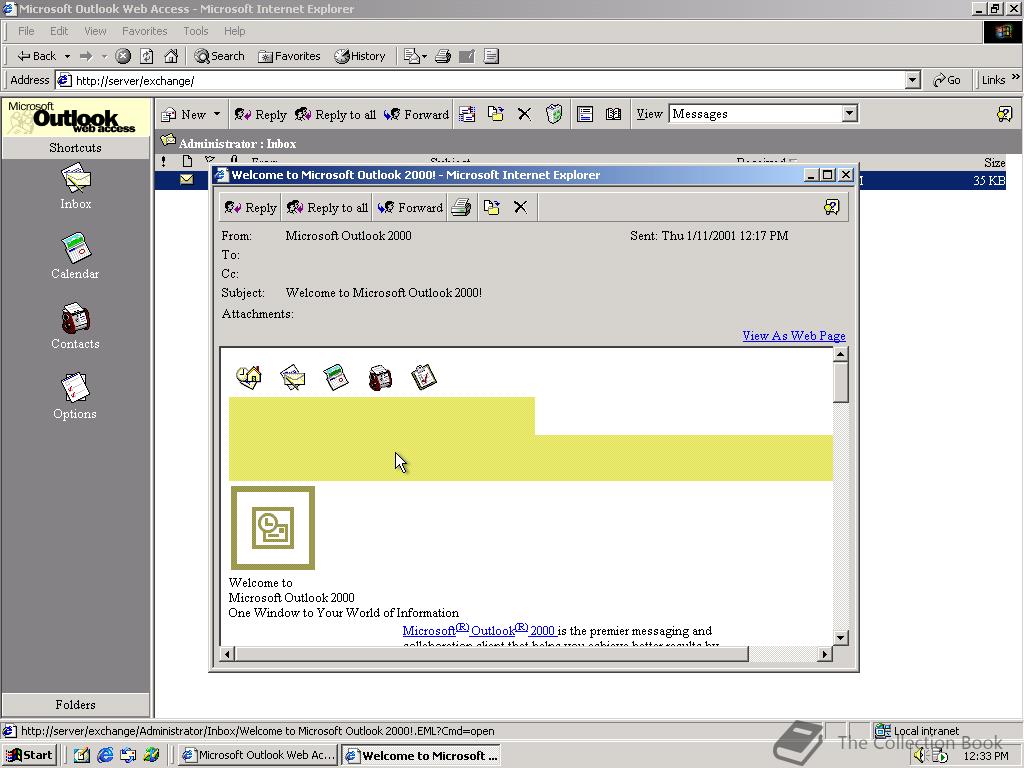Click Move/Copy icon in message window toolbar
This screenshot has width=1024, height=768.
492,208
